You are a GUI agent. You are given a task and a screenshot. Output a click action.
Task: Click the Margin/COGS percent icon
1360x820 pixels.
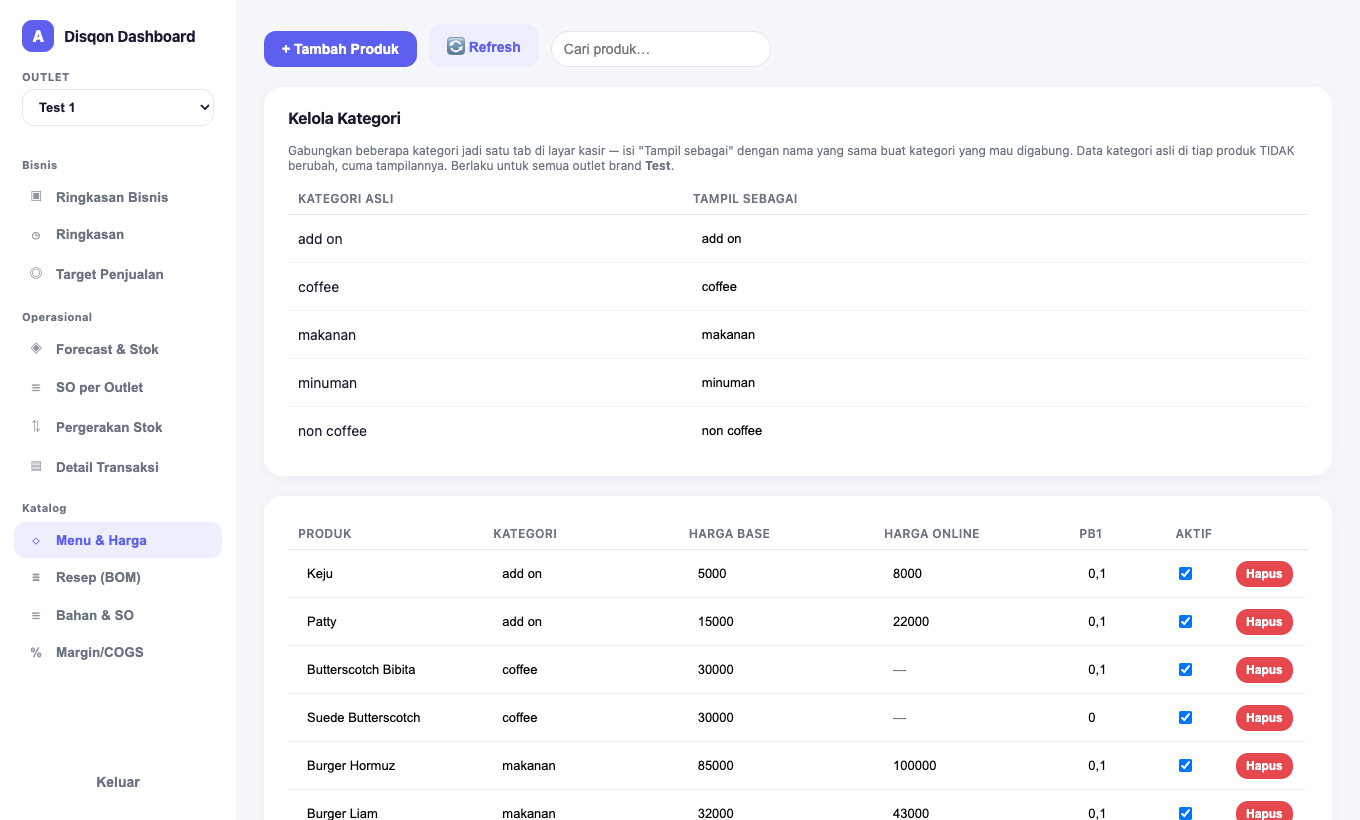[36, 653]
